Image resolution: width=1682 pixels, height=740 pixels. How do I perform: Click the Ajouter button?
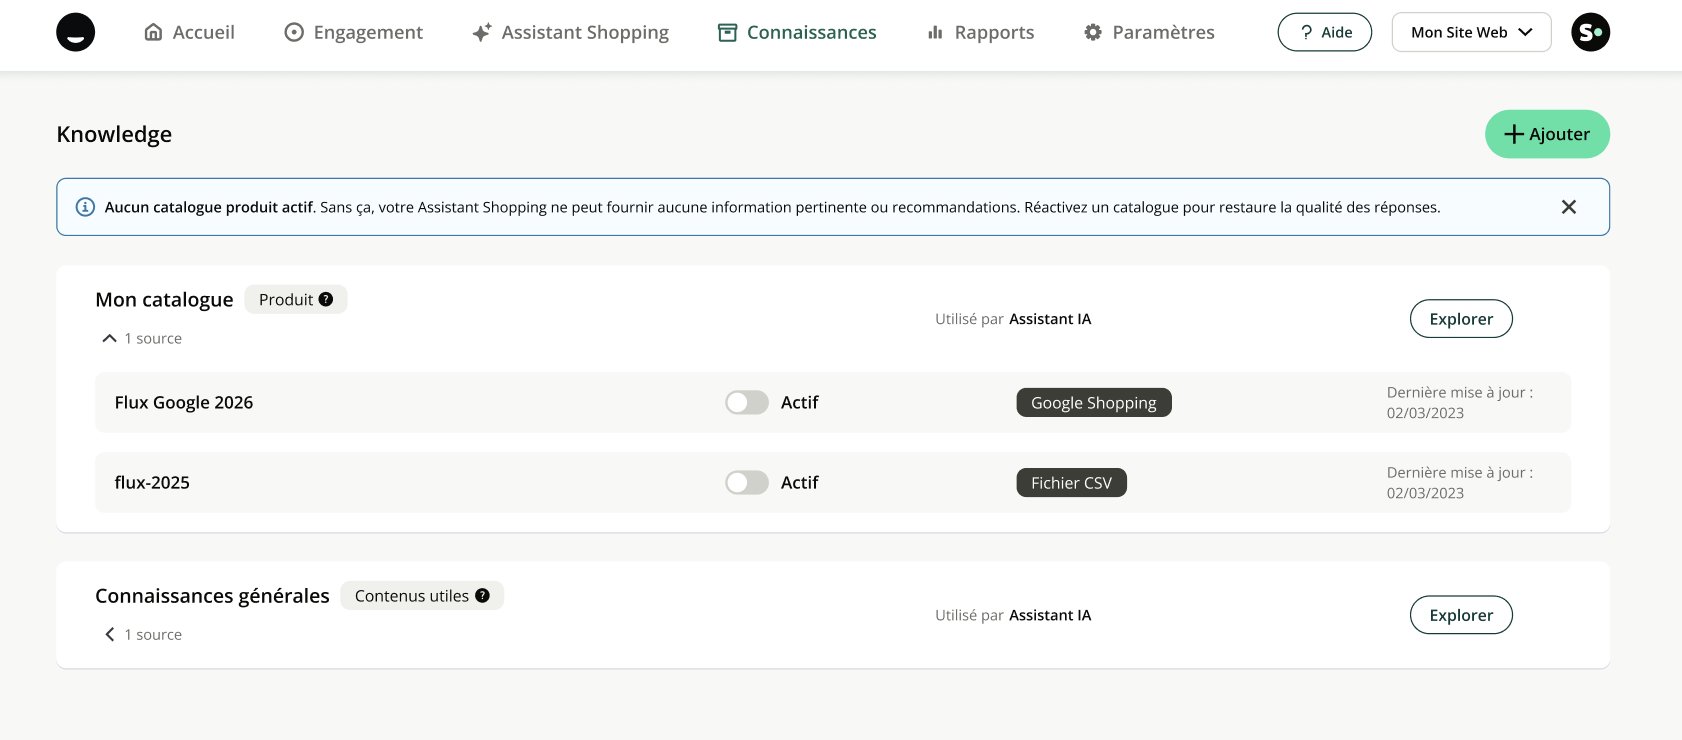1546,134
